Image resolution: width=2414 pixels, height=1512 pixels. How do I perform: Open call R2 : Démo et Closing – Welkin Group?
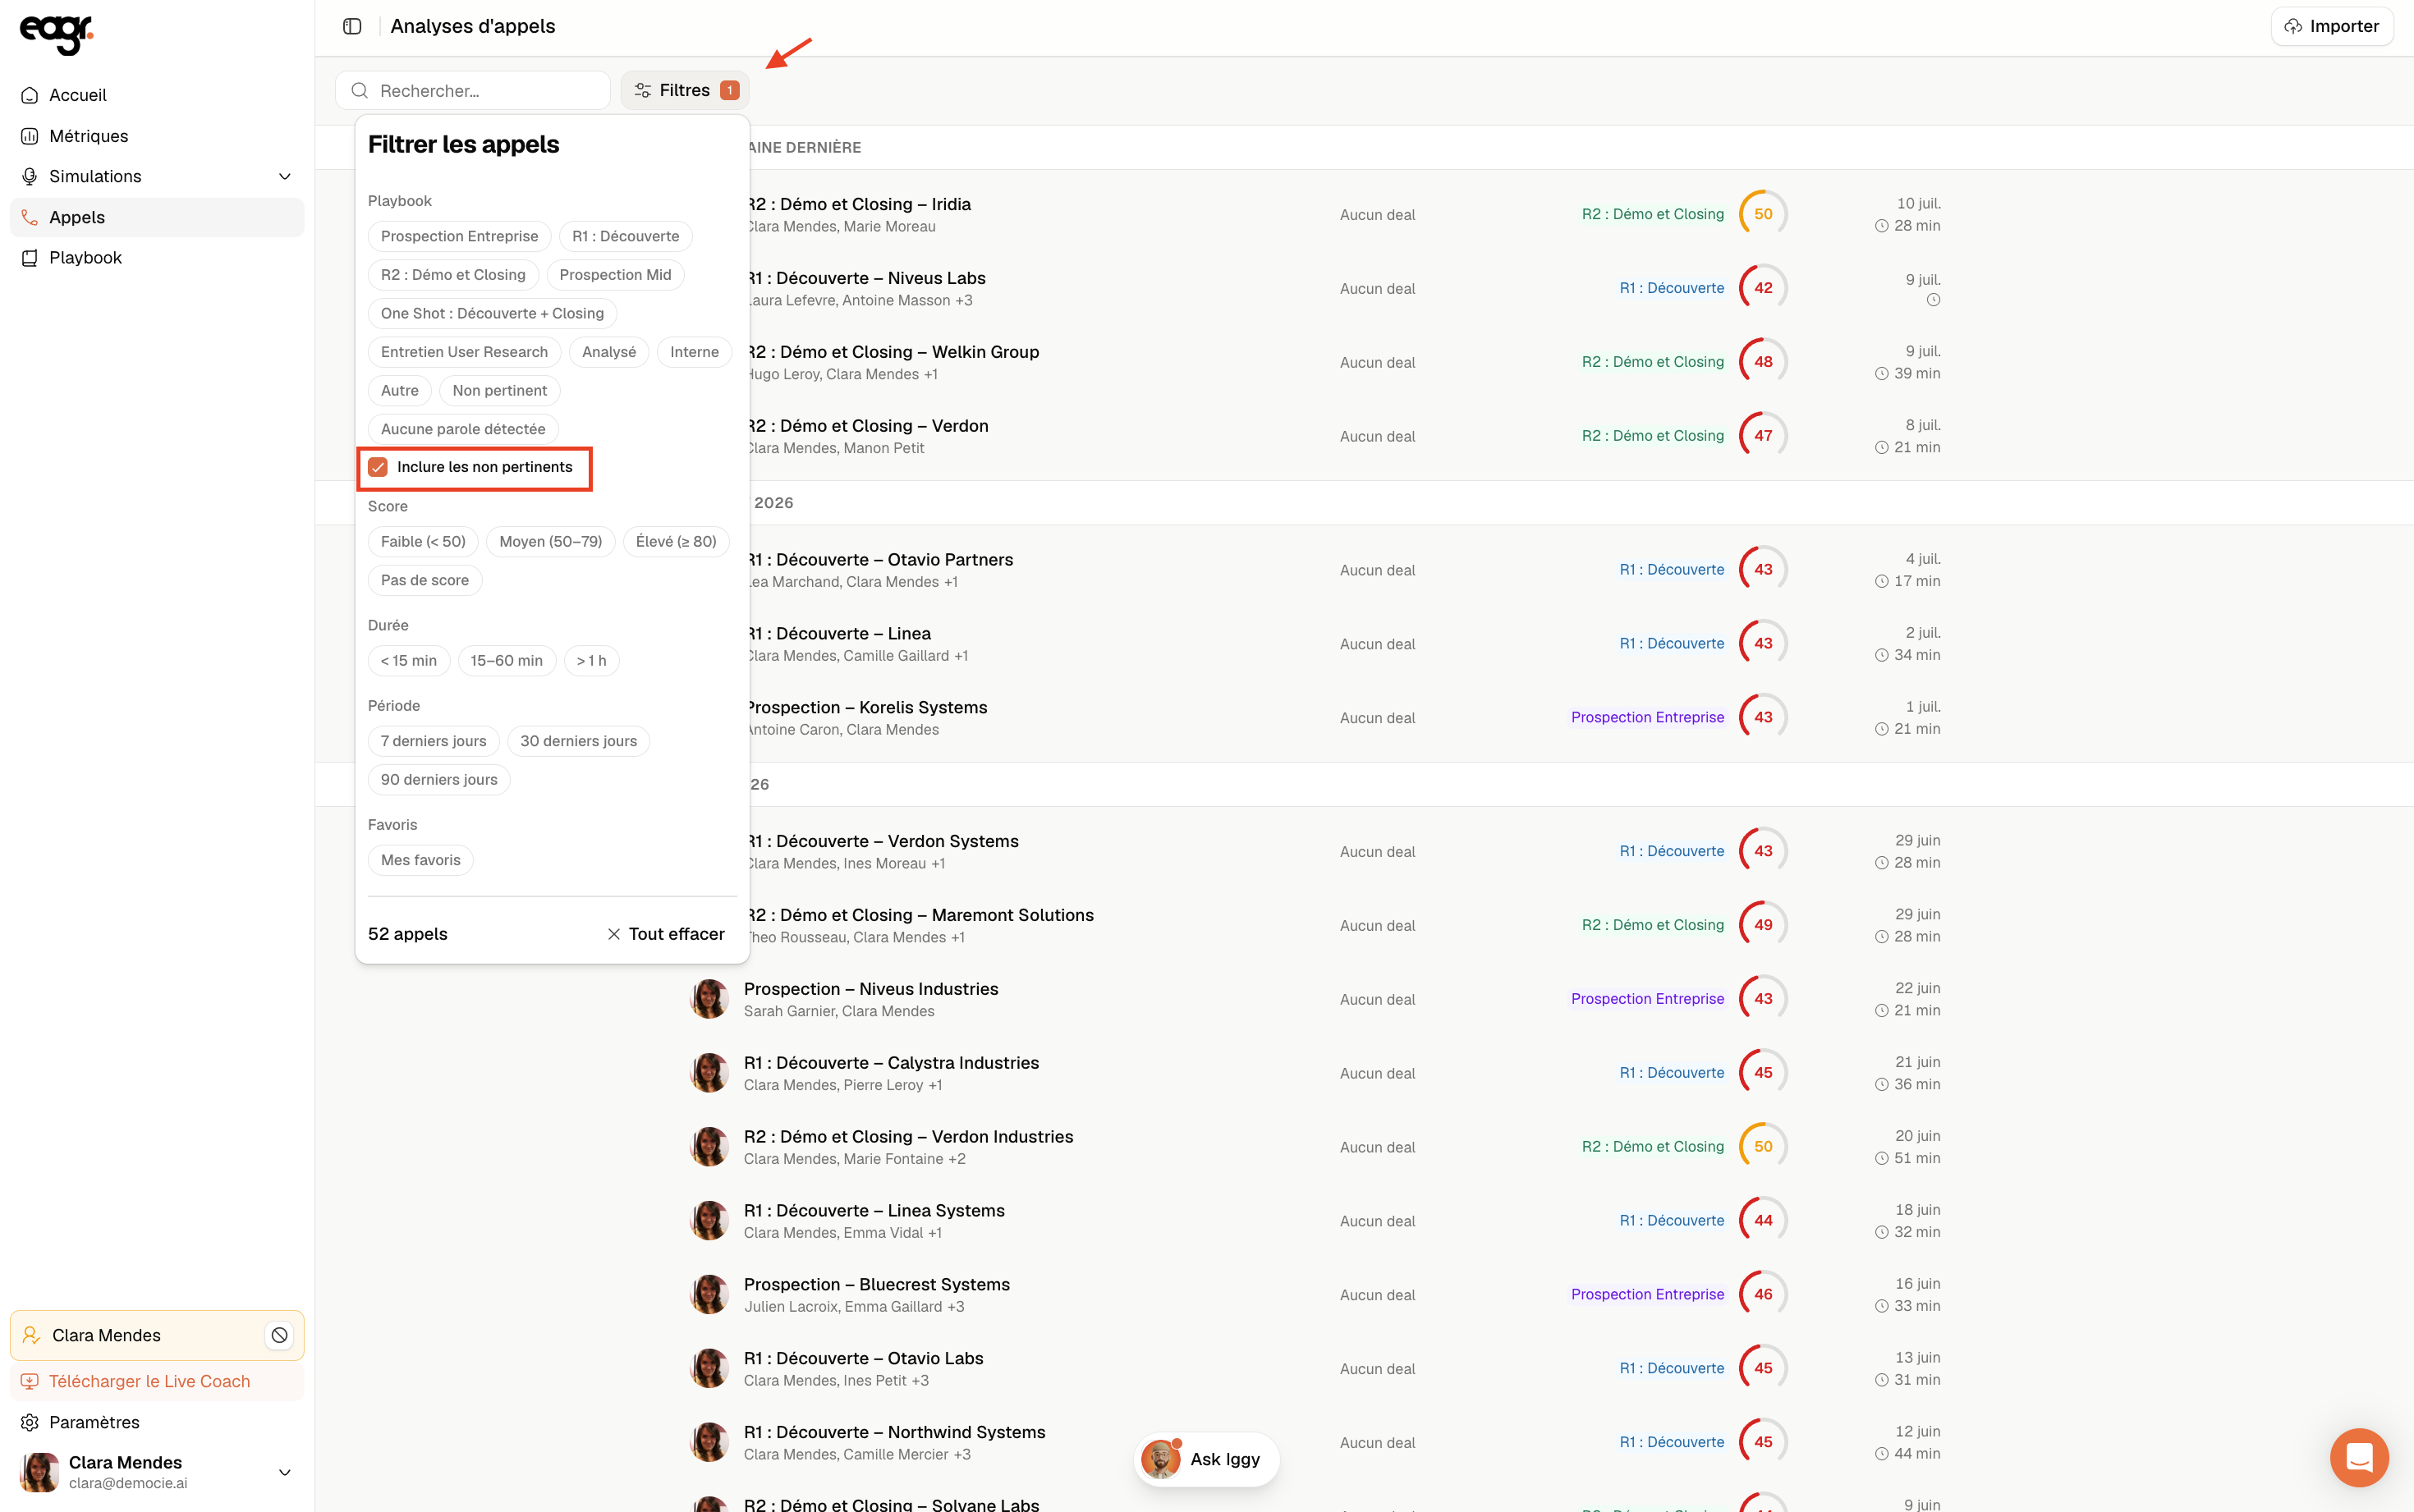[893, 352]
